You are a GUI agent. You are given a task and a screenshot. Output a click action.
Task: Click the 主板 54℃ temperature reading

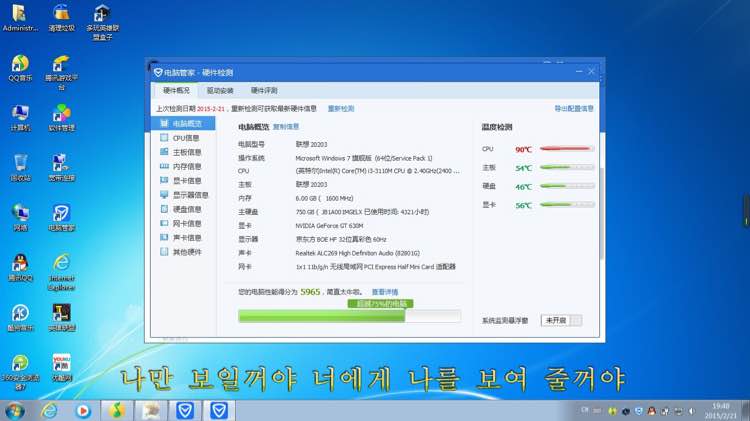coord(523,168)
